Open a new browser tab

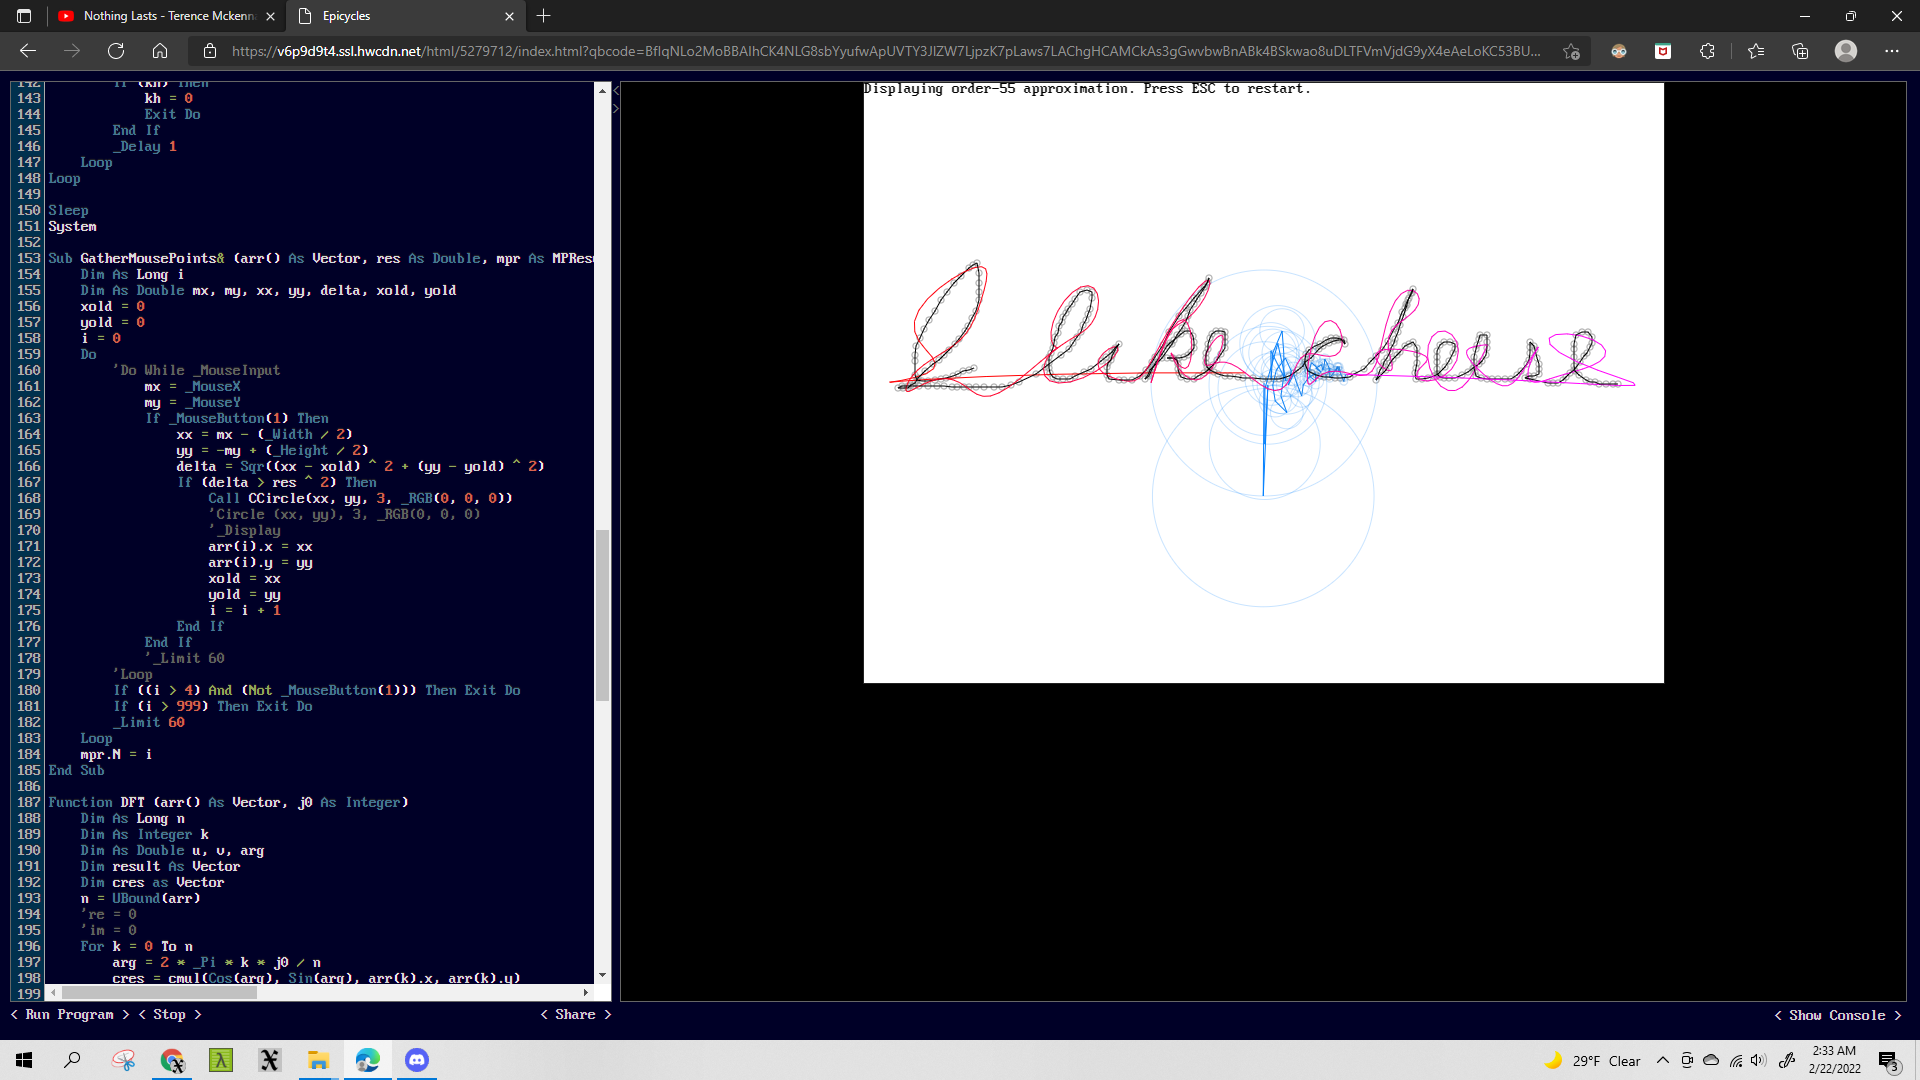544,16
